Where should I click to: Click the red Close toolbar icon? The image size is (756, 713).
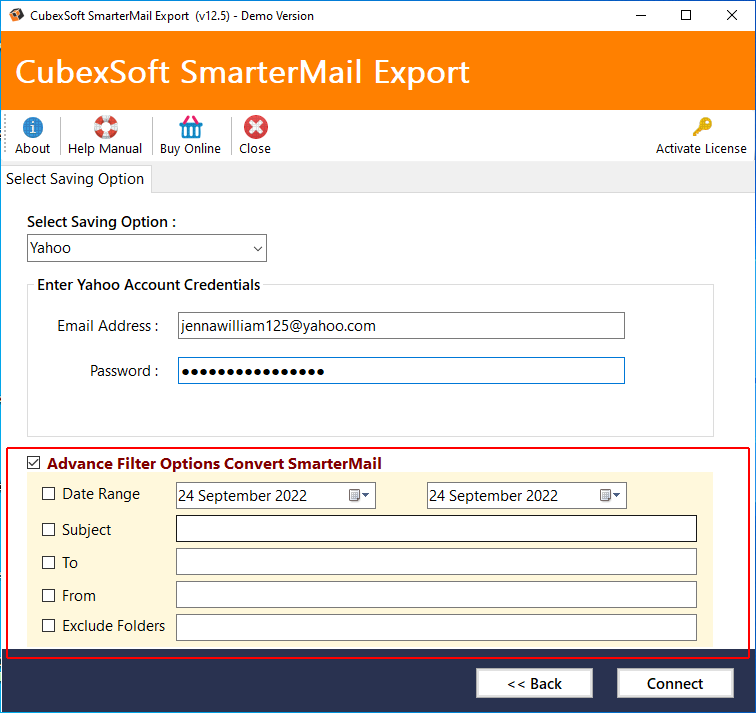pos(256,127)
